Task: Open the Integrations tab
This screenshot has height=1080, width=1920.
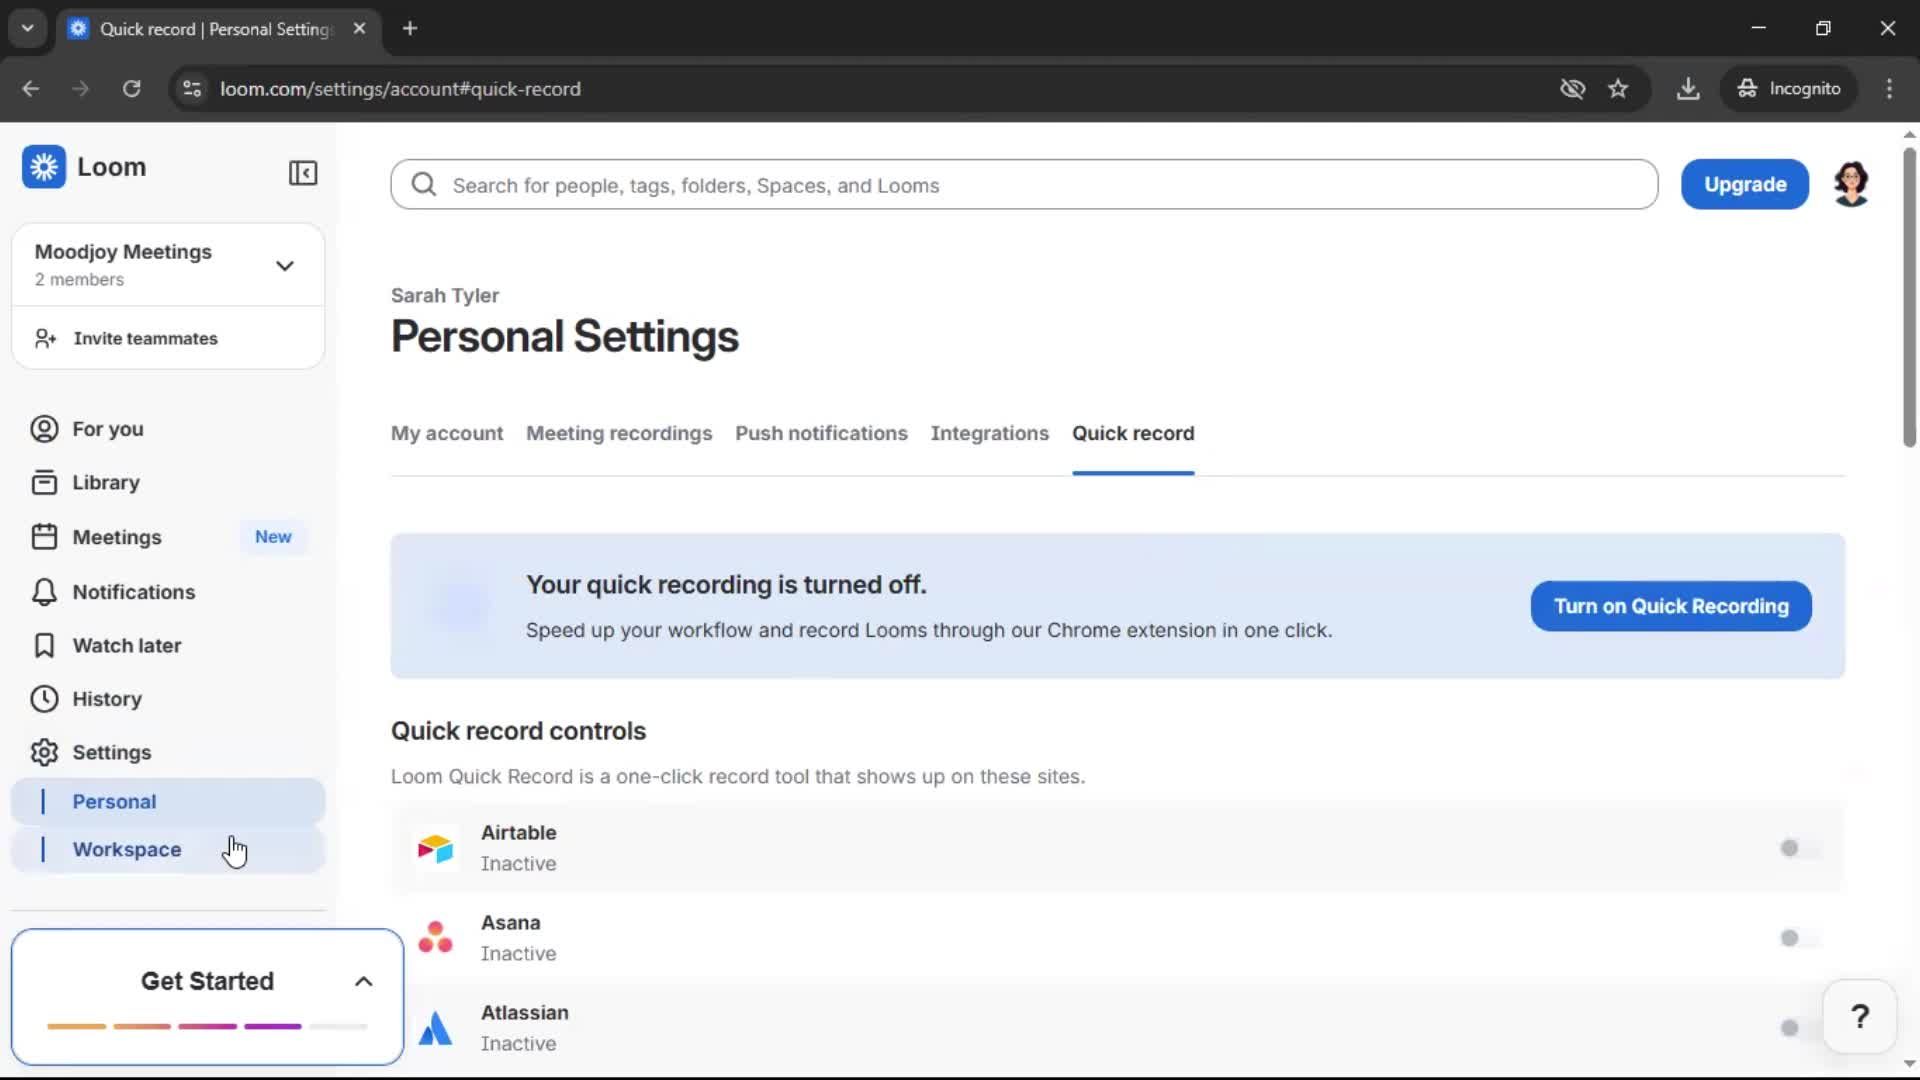Action: 989,433
